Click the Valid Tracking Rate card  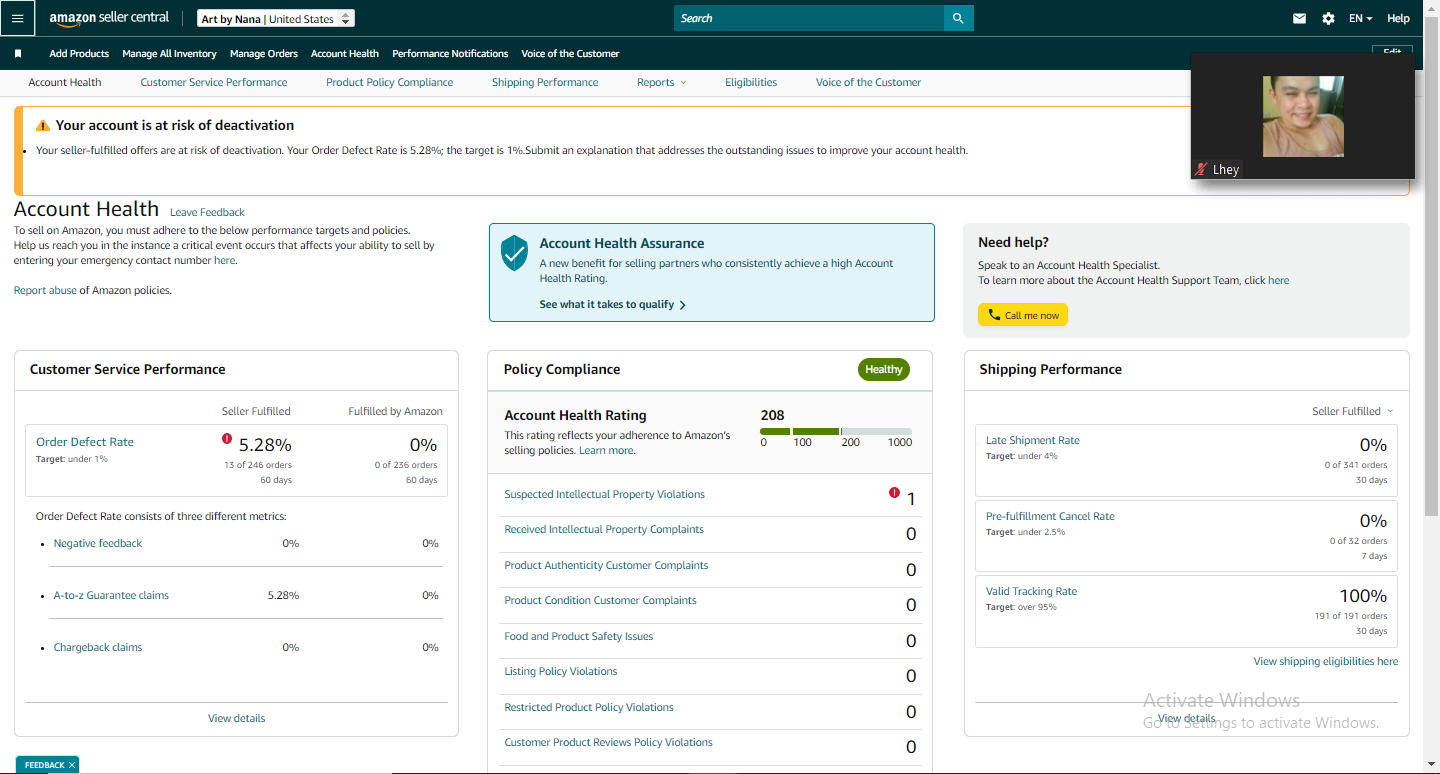click(x=1186, y=611)
